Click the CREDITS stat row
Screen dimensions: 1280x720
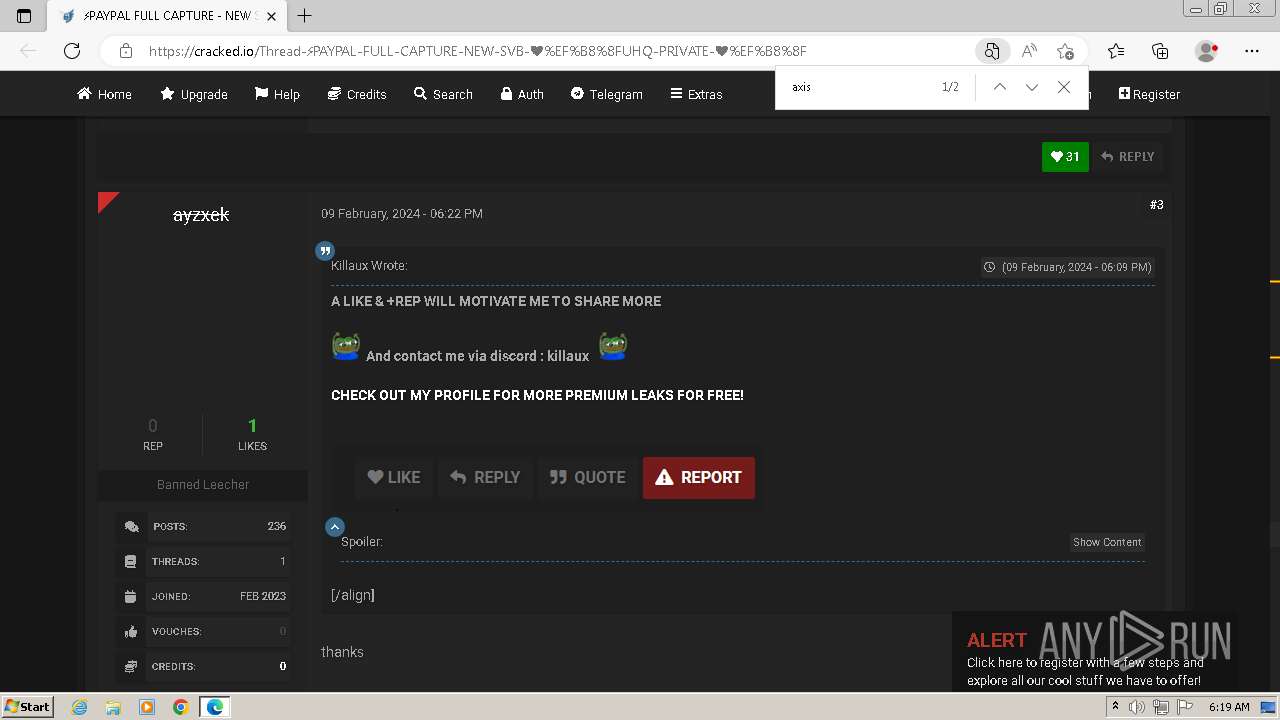pos(203,666)
